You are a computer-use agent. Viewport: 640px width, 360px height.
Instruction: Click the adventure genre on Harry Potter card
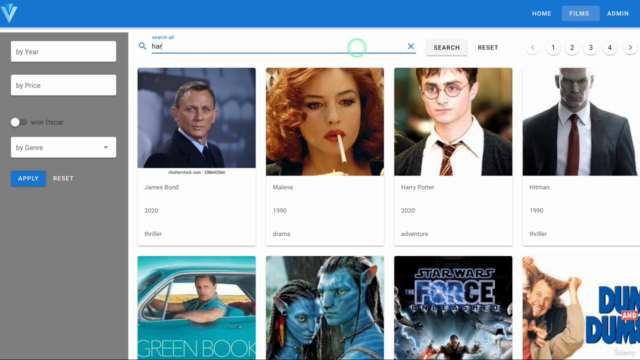414,234
